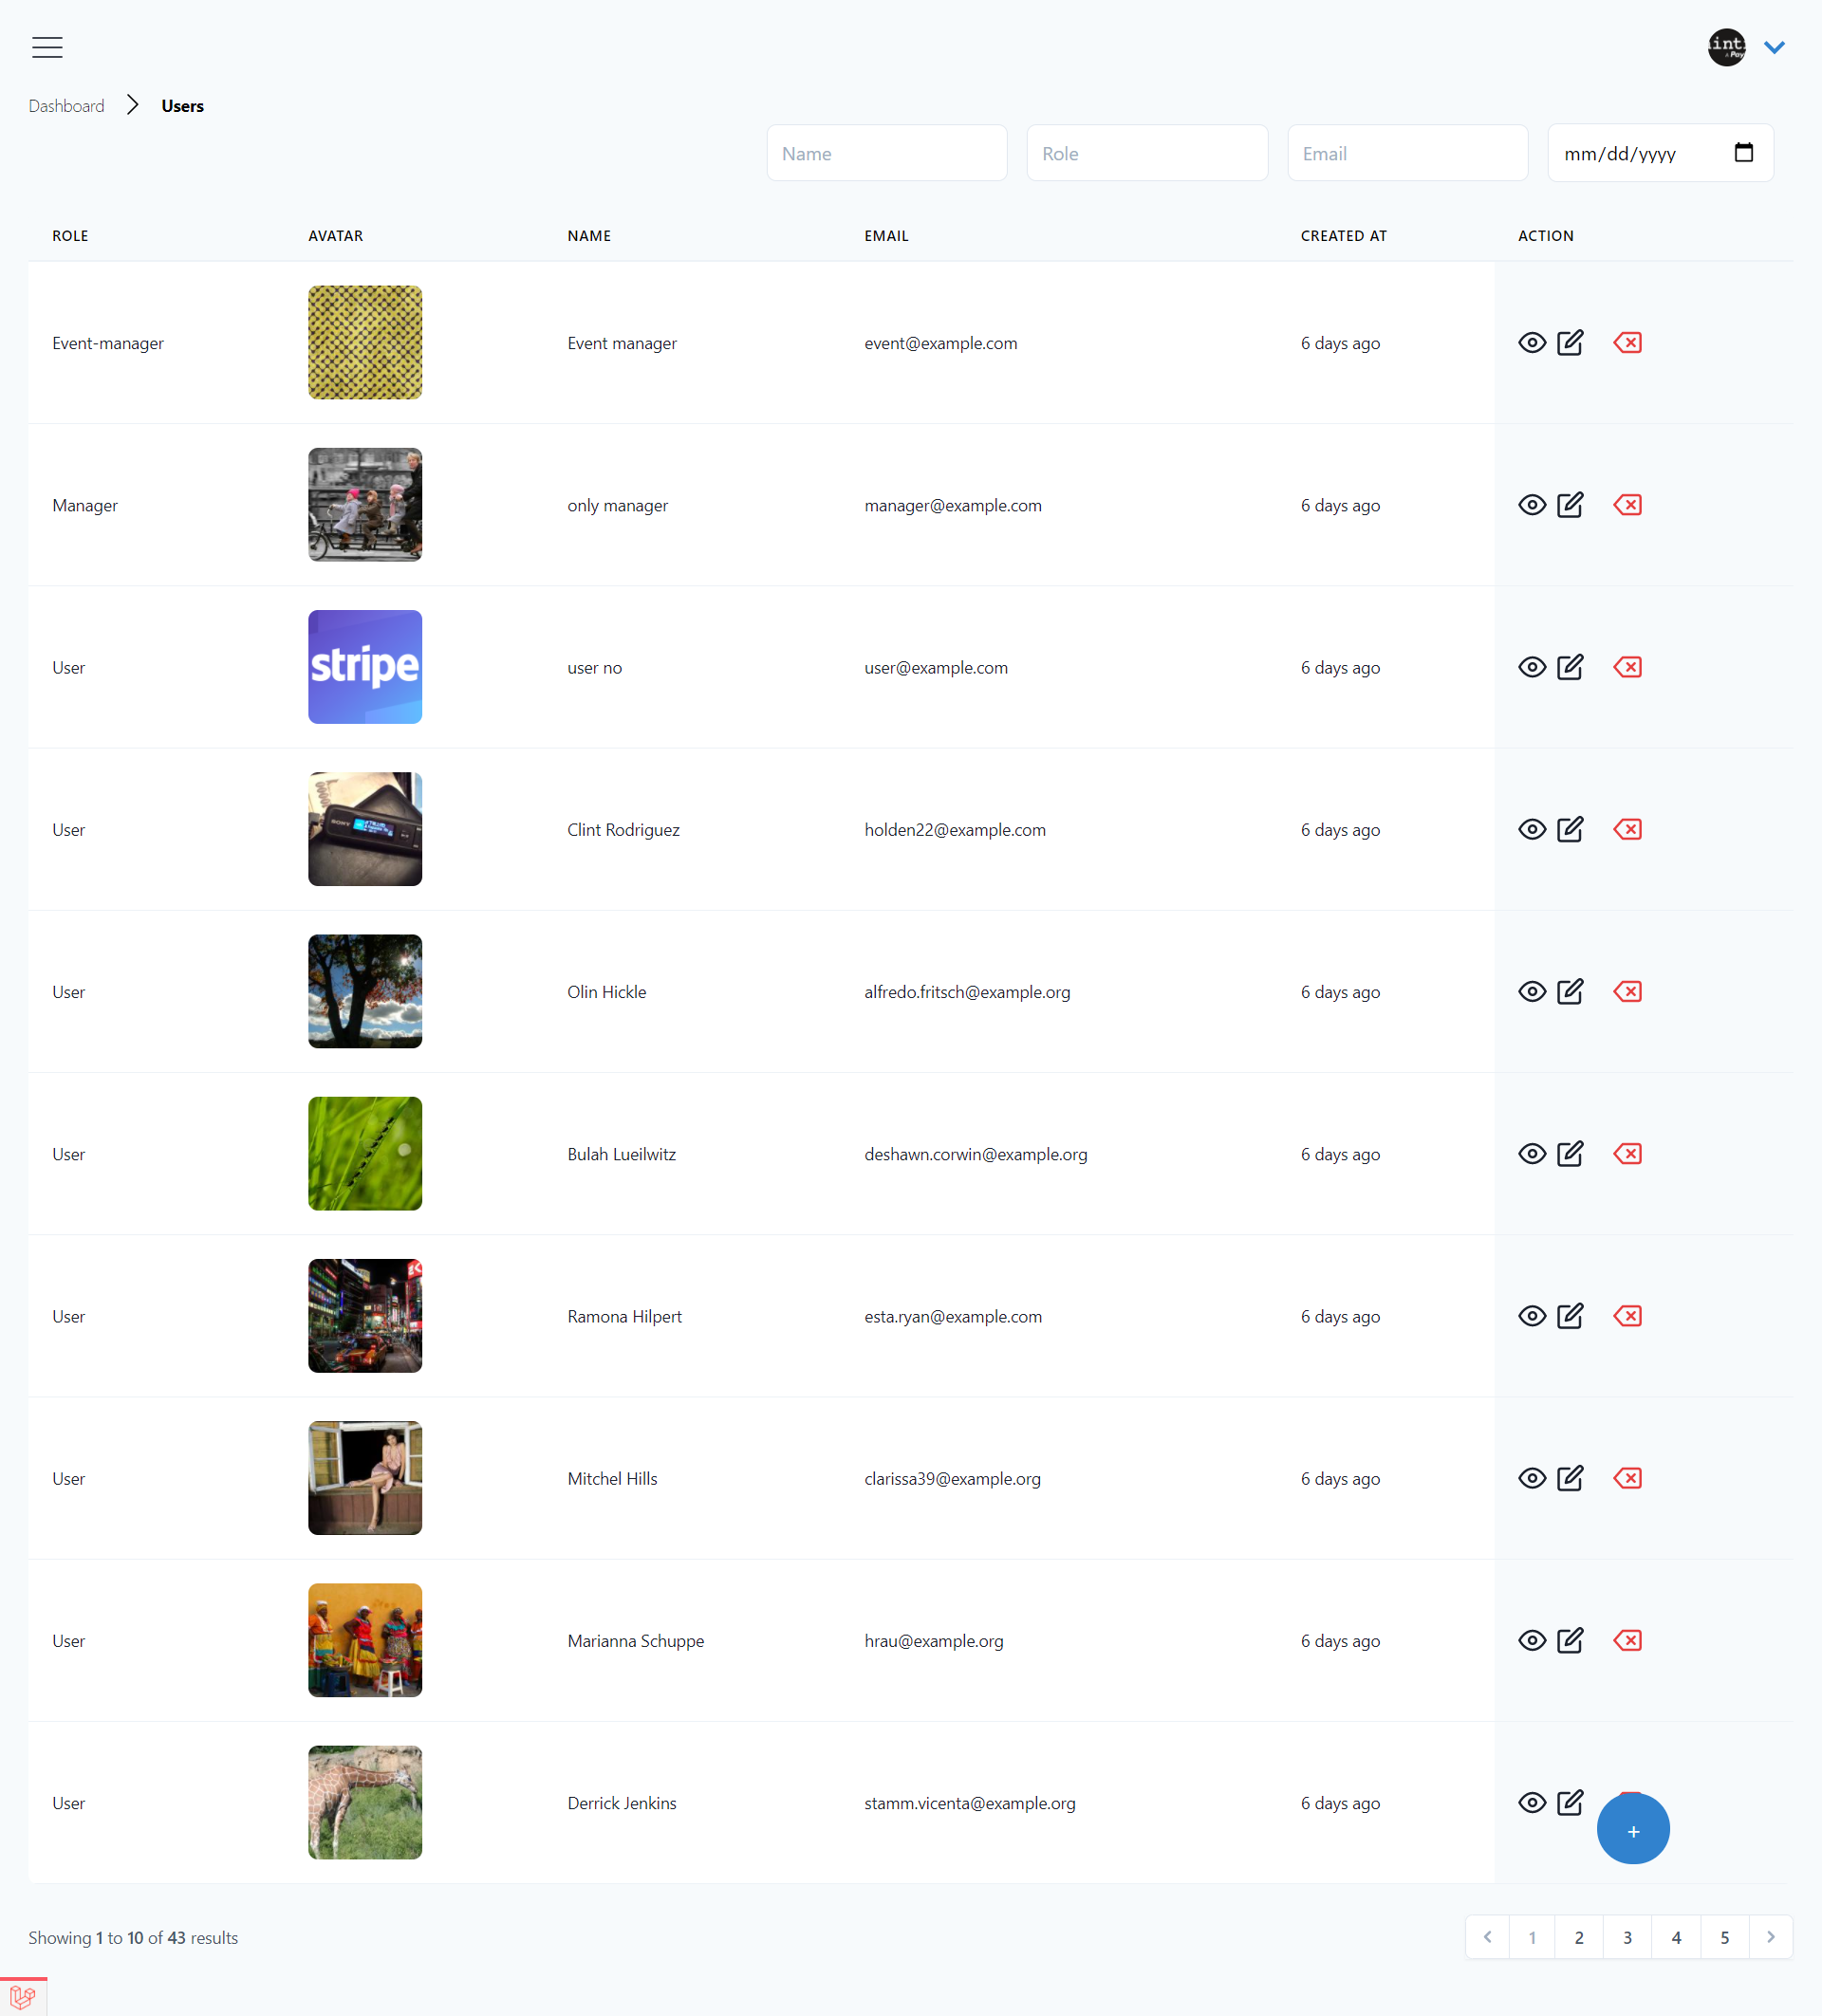The width and height of the screenshot is (1822, 2016).
Task: View user no details via eye icon
Action: 1531,667
